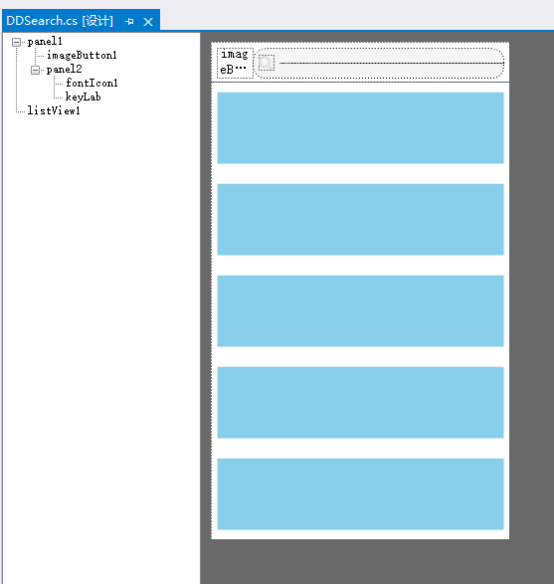The image size is (554, 584).
Task: Select panel2 label in the tree
Action: click(64, 69)
